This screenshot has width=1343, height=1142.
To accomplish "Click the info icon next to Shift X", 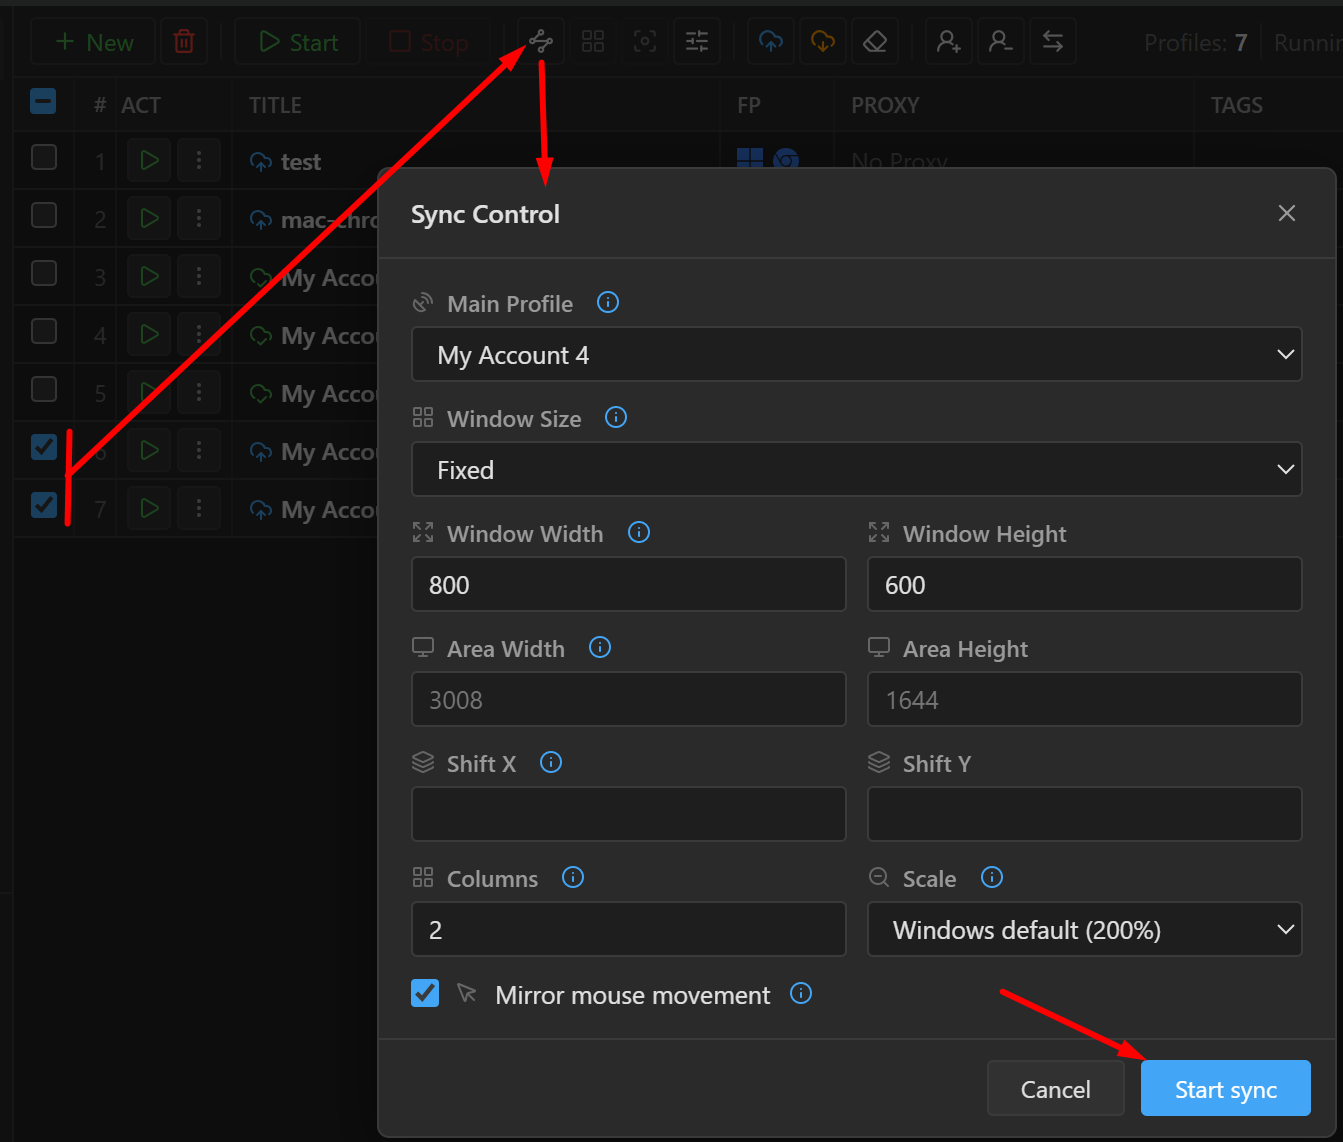I will click(551, 762).
